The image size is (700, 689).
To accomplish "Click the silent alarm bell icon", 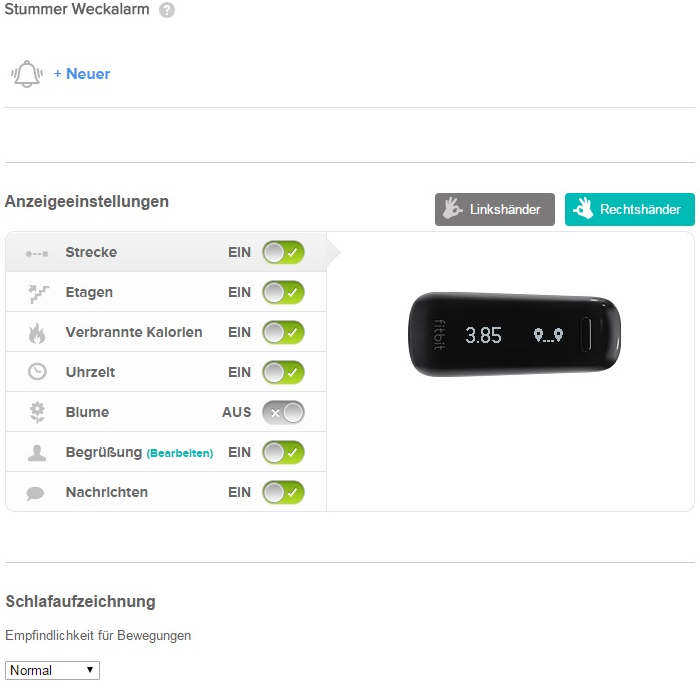I will click(x=27, y=74).
